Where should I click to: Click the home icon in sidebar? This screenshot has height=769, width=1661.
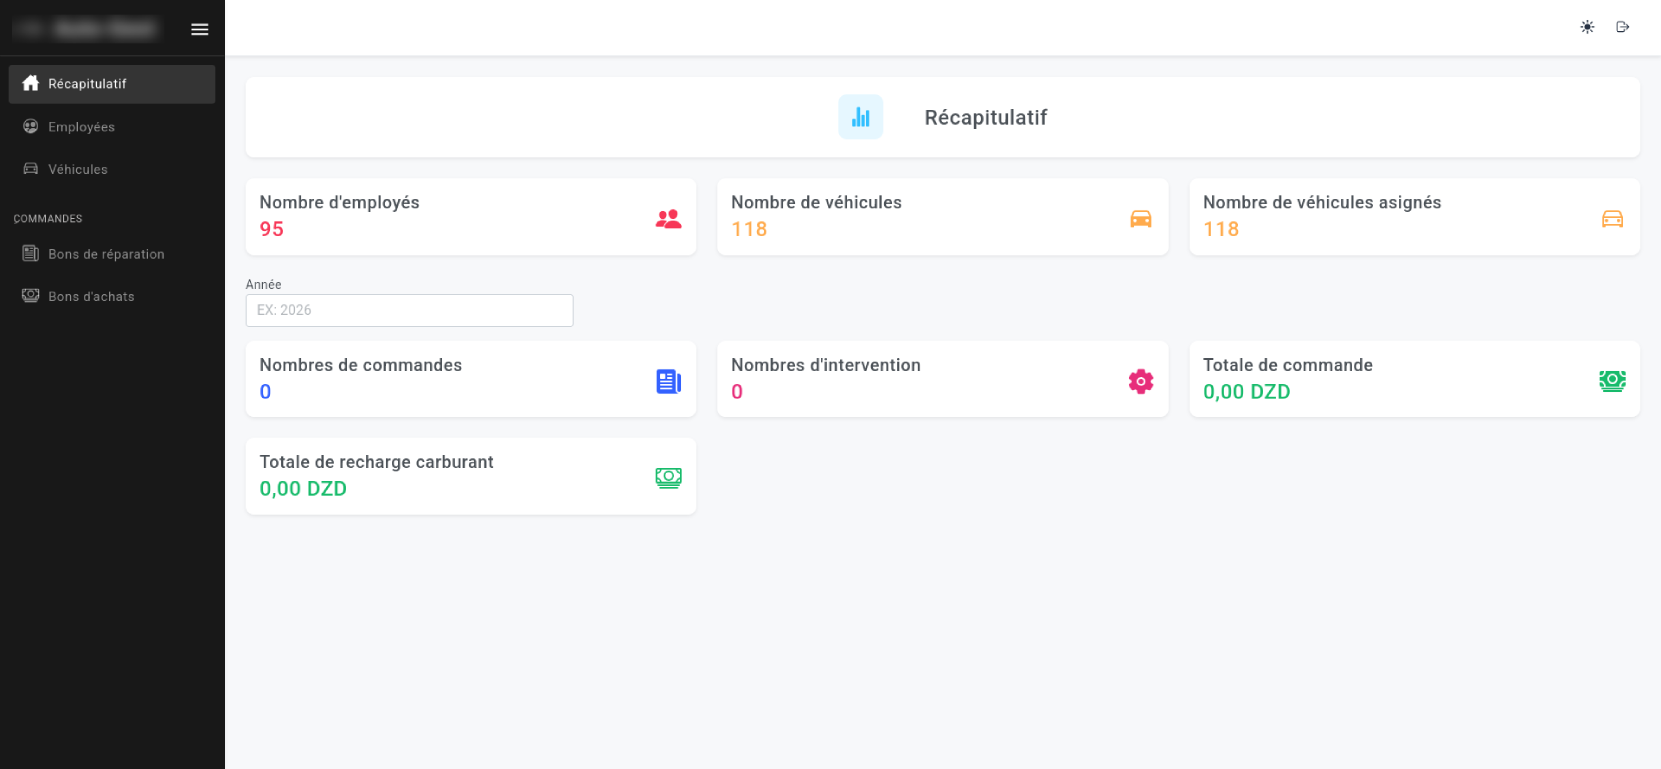[x=31, y=84]
